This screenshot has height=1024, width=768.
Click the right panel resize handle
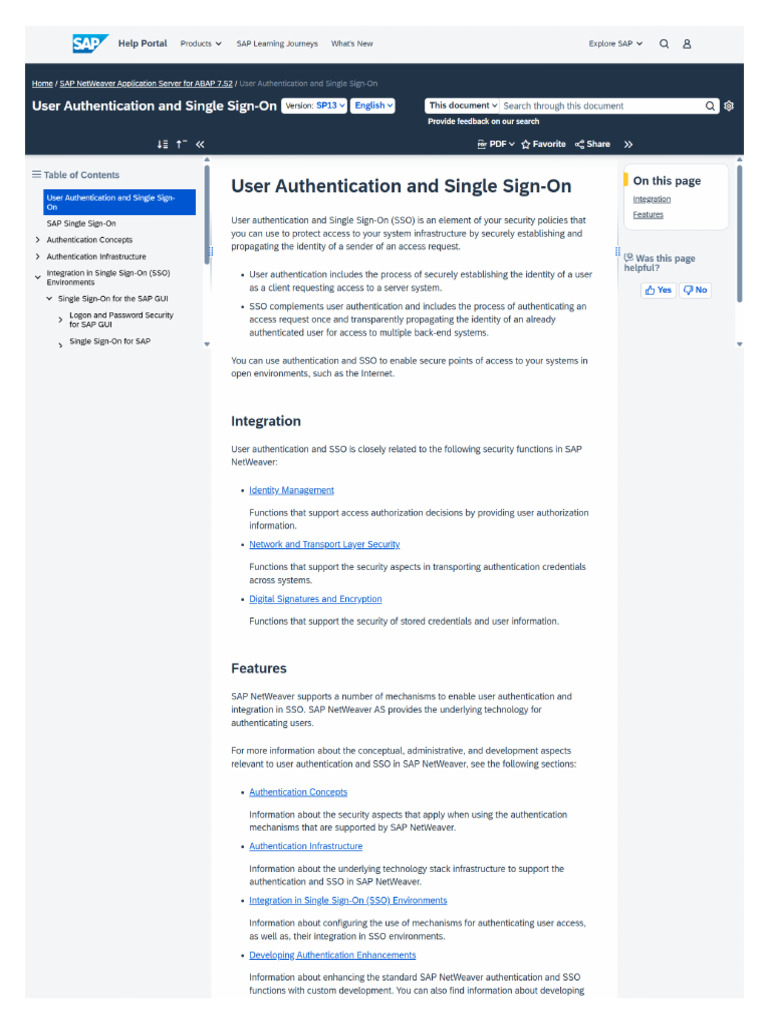coord(618,251)
